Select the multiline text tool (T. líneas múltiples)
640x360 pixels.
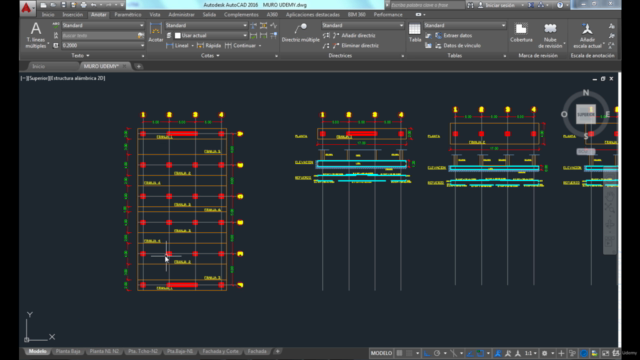coord(36,36)
